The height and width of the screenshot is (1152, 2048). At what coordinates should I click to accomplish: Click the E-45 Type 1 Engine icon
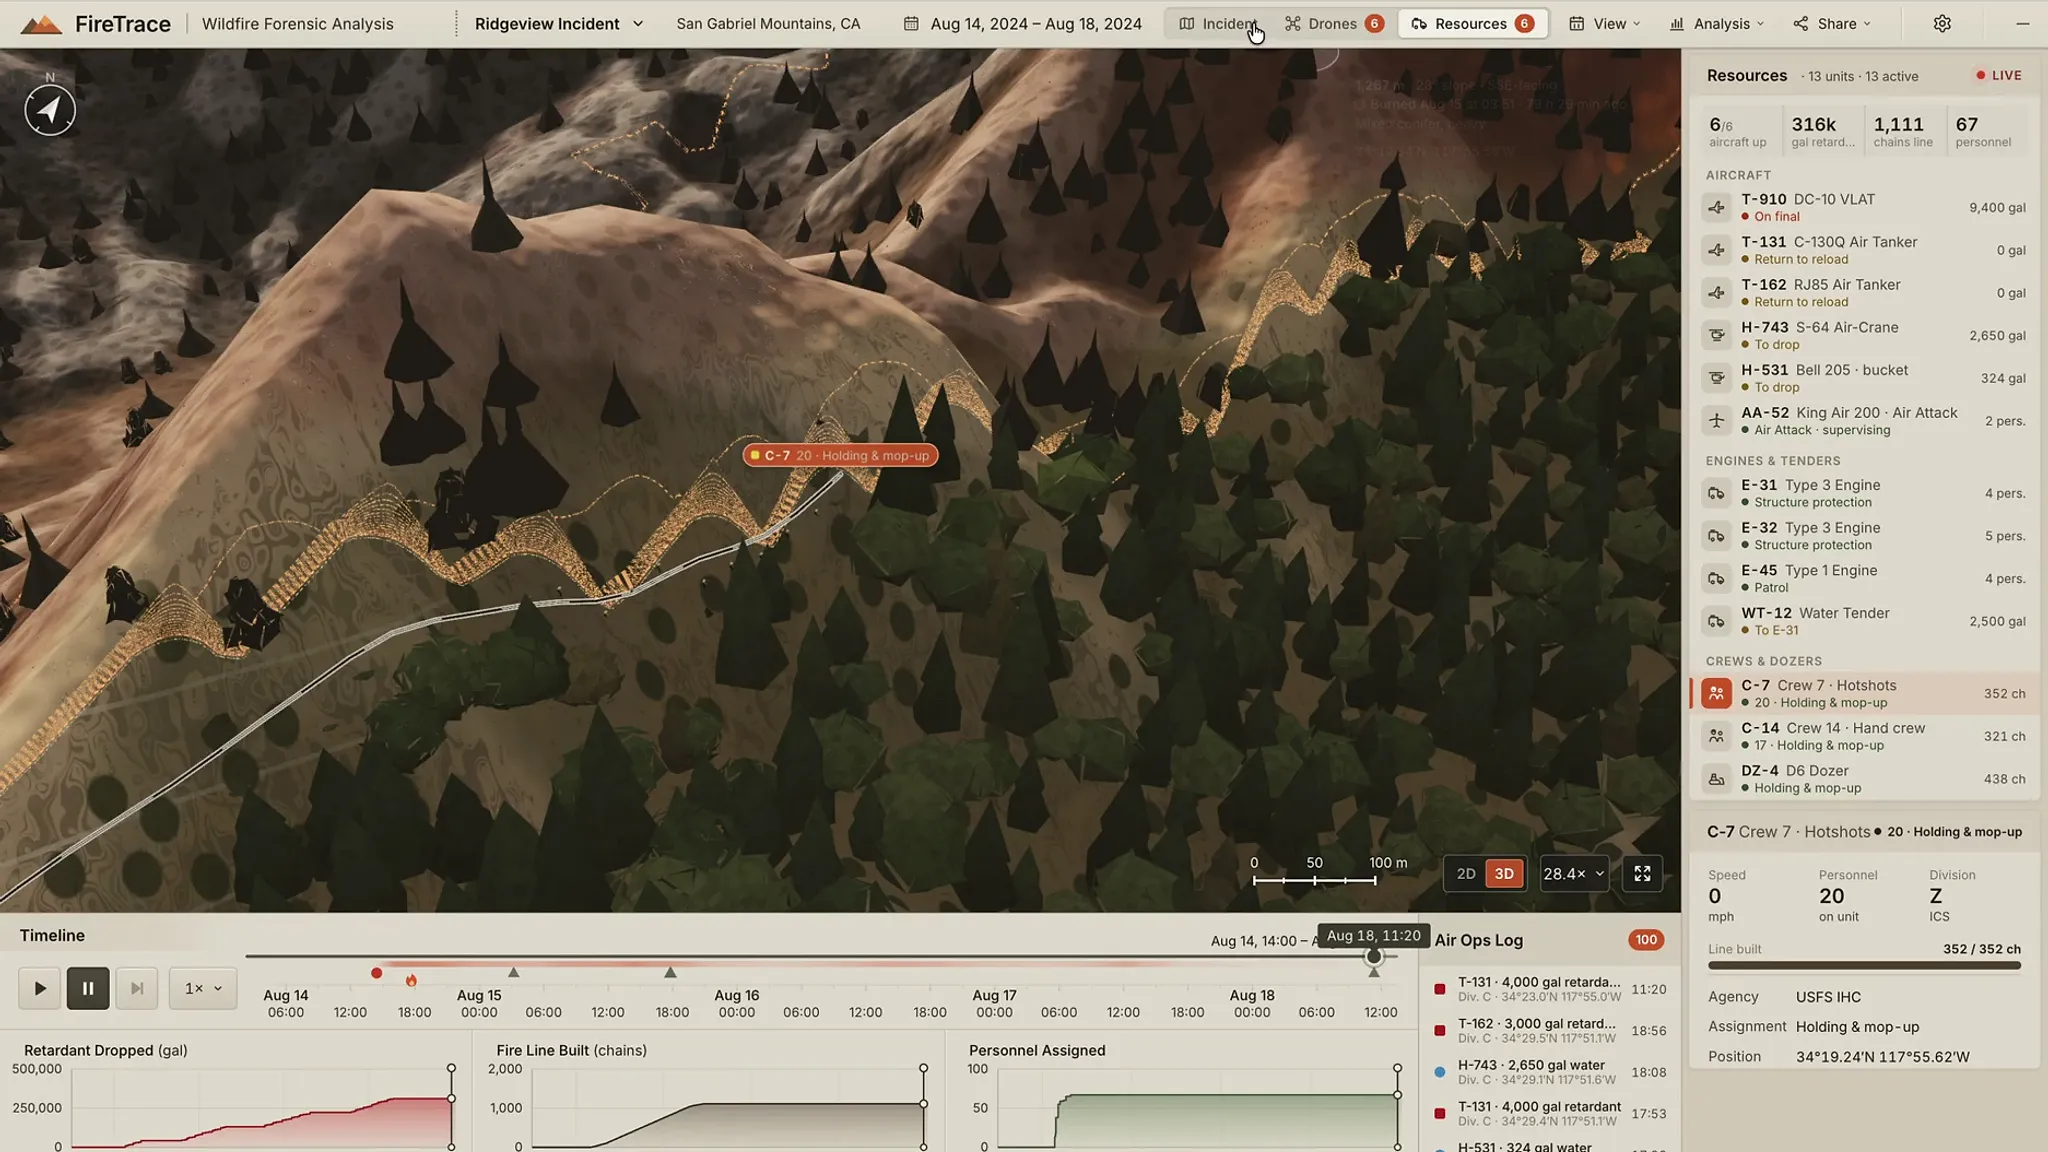pos(1717,578)
